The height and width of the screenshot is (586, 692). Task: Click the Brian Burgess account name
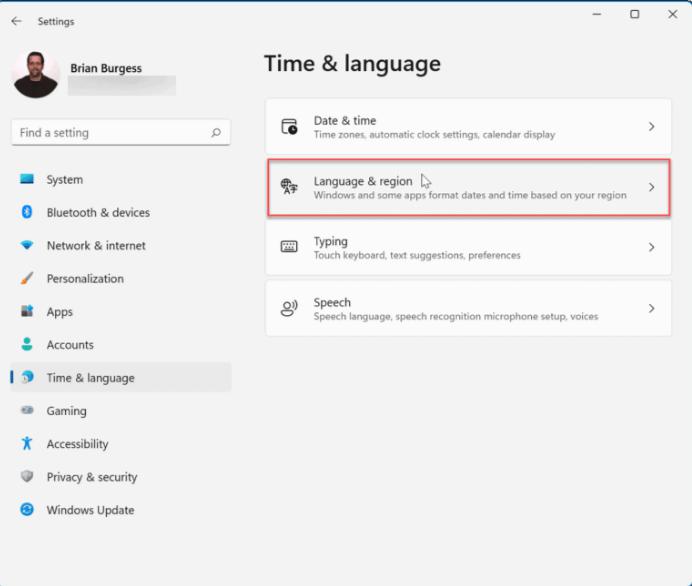pyautogui.click(x=106, y=68)
